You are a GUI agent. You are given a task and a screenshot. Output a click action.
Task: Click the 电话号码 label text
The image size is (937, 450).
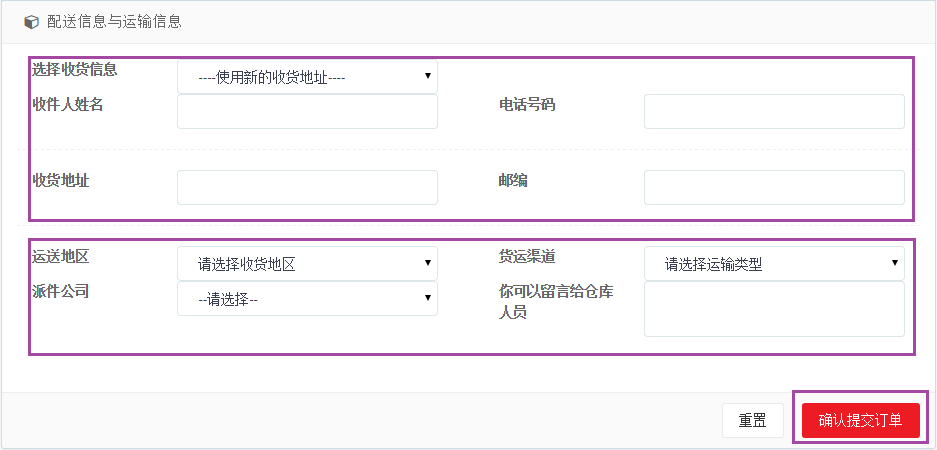(527, 105)
